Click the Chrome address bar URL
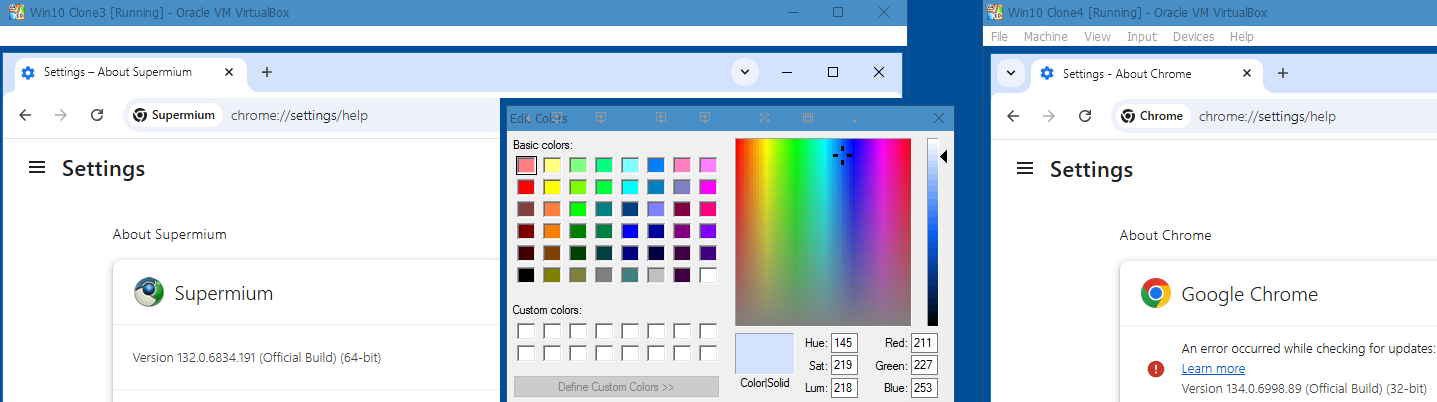 coord(1267,116)
